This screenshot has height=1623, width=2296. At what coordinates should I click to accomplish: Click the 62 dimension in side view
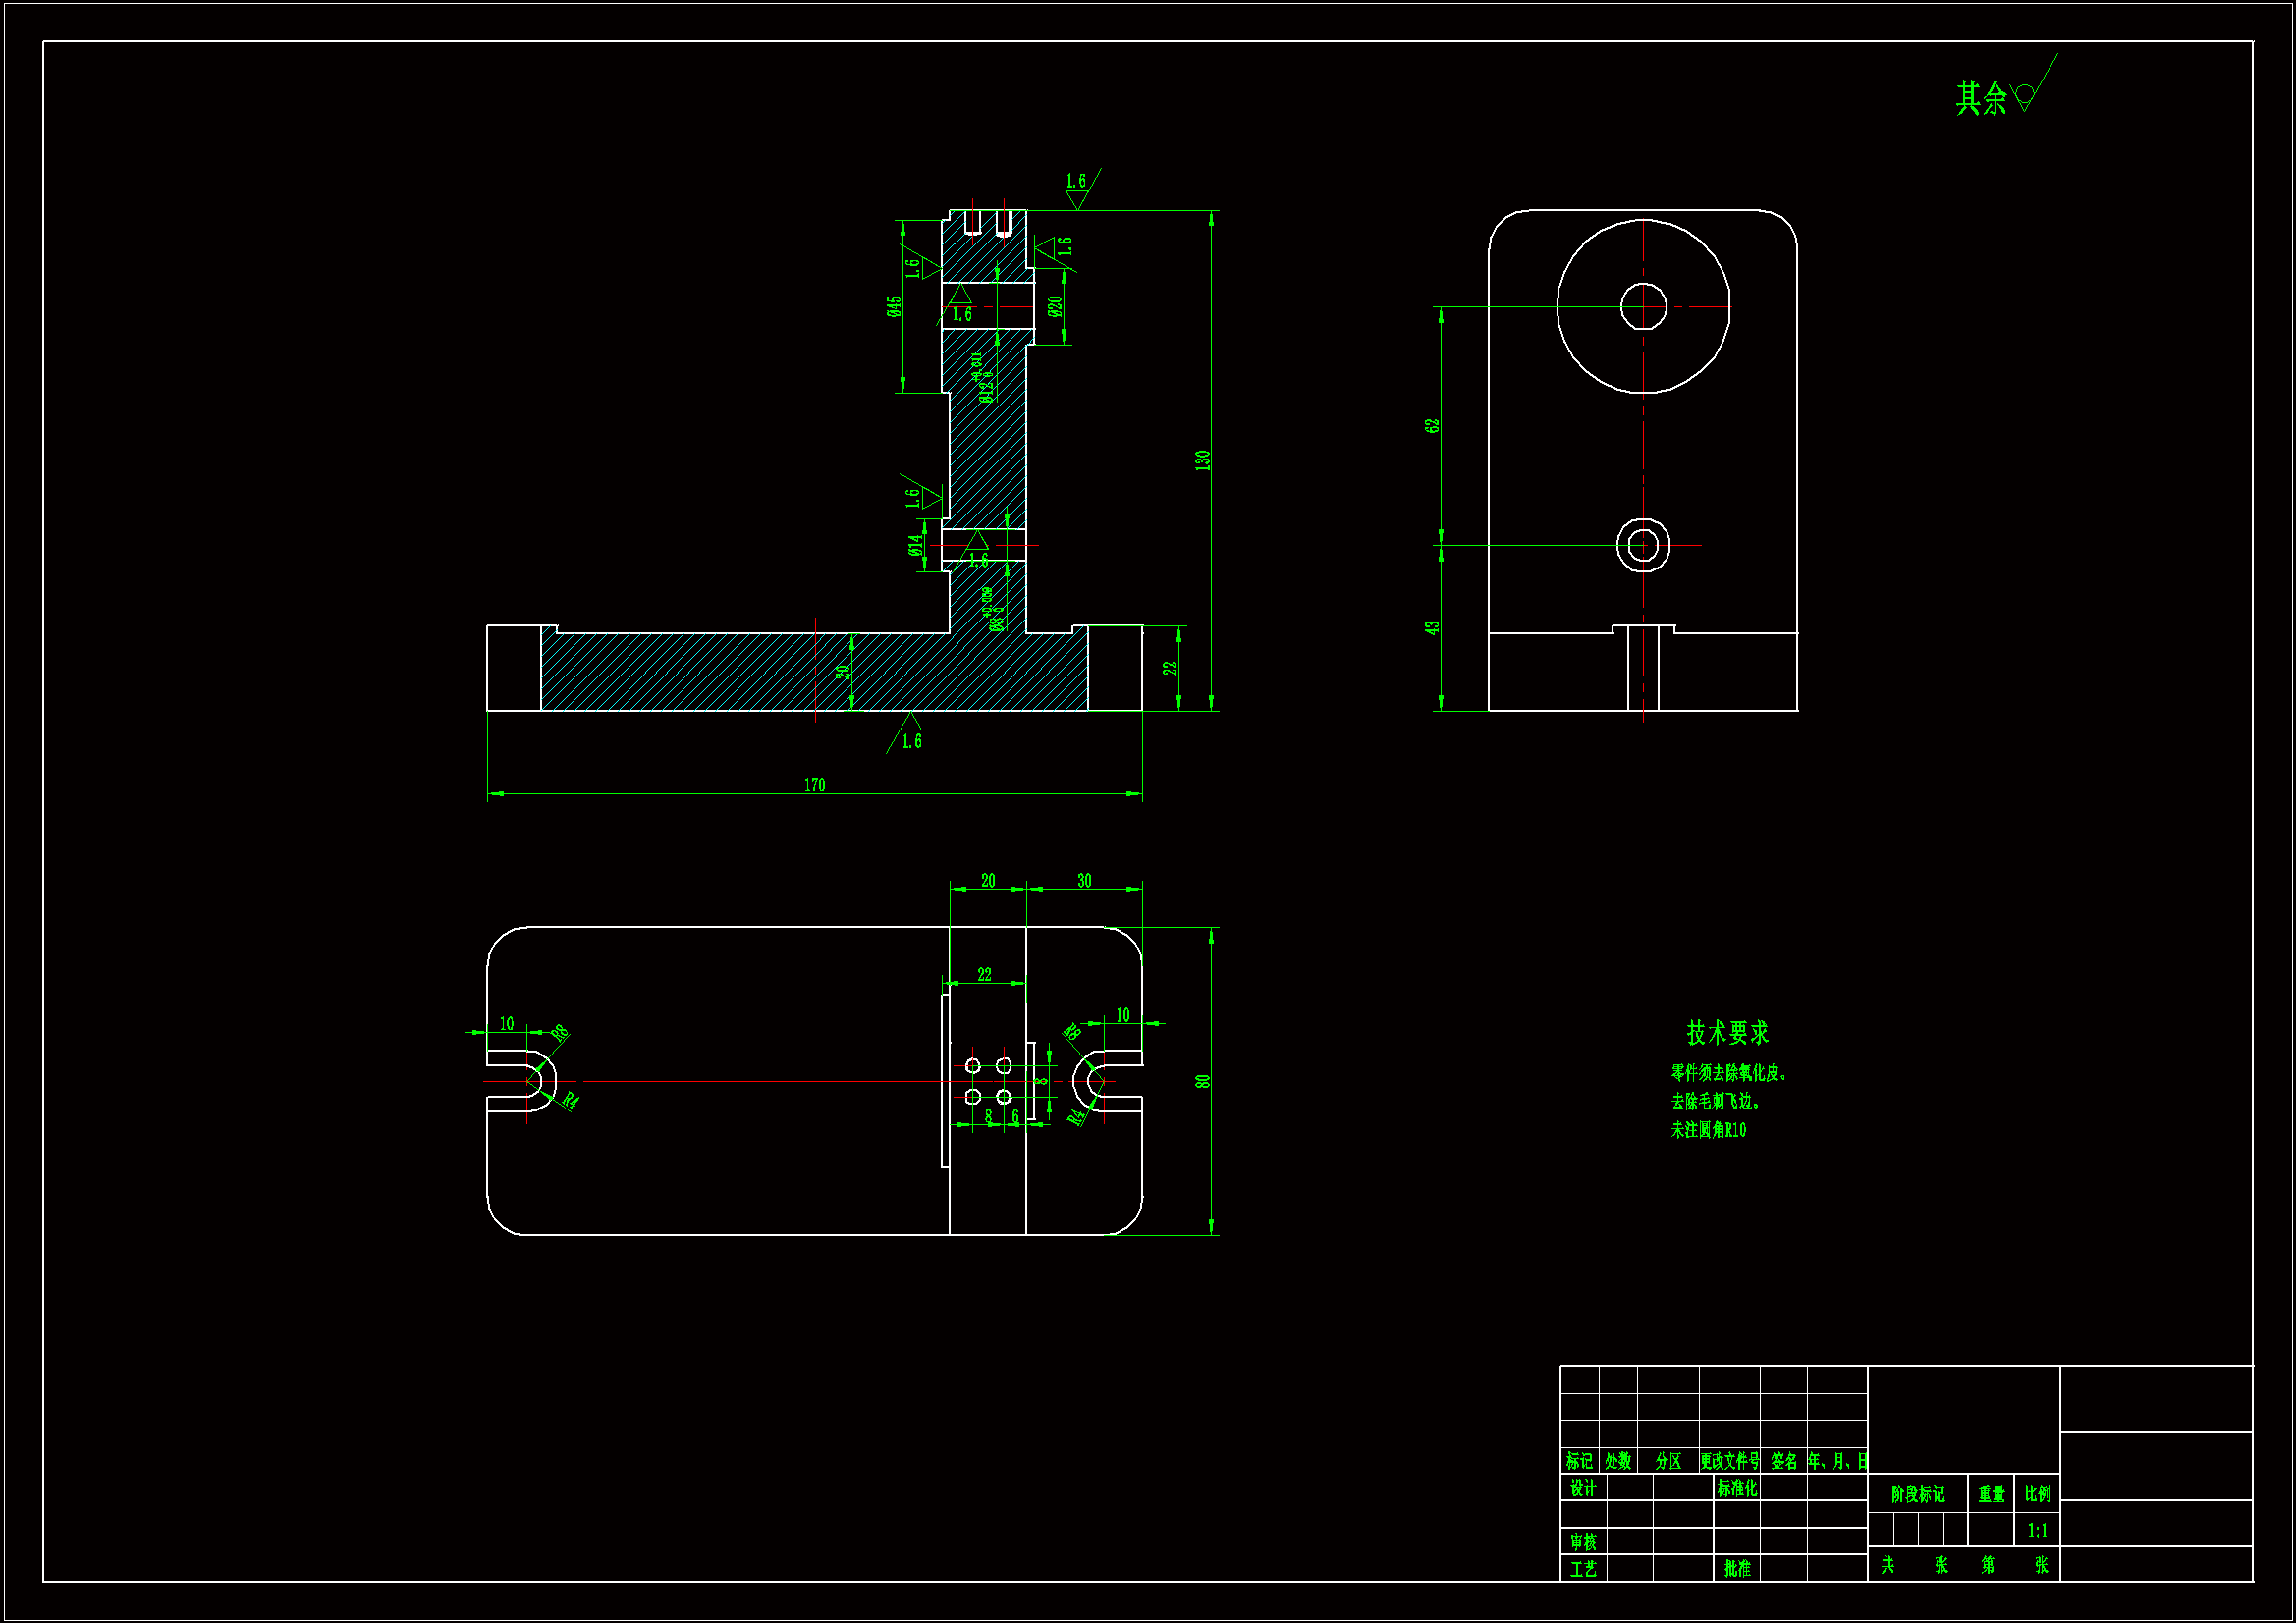coord(1432,425)
